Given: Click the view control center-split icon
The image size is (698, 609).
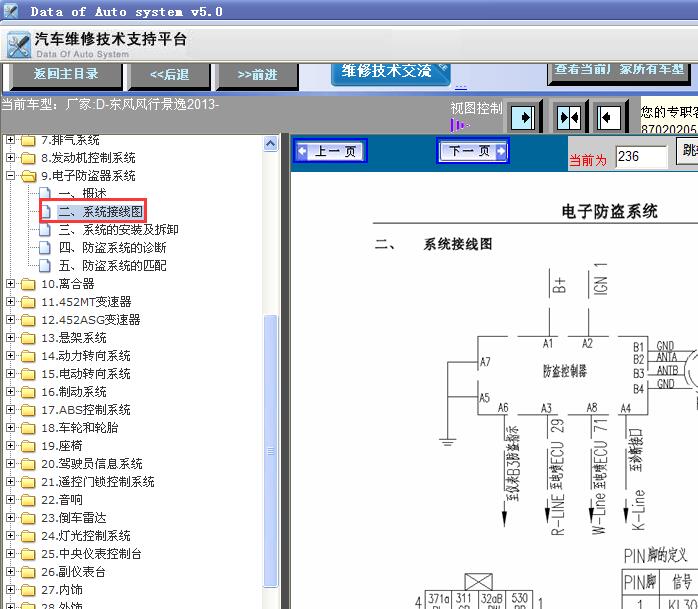Looking at the screenshot, I should (569, 118).
